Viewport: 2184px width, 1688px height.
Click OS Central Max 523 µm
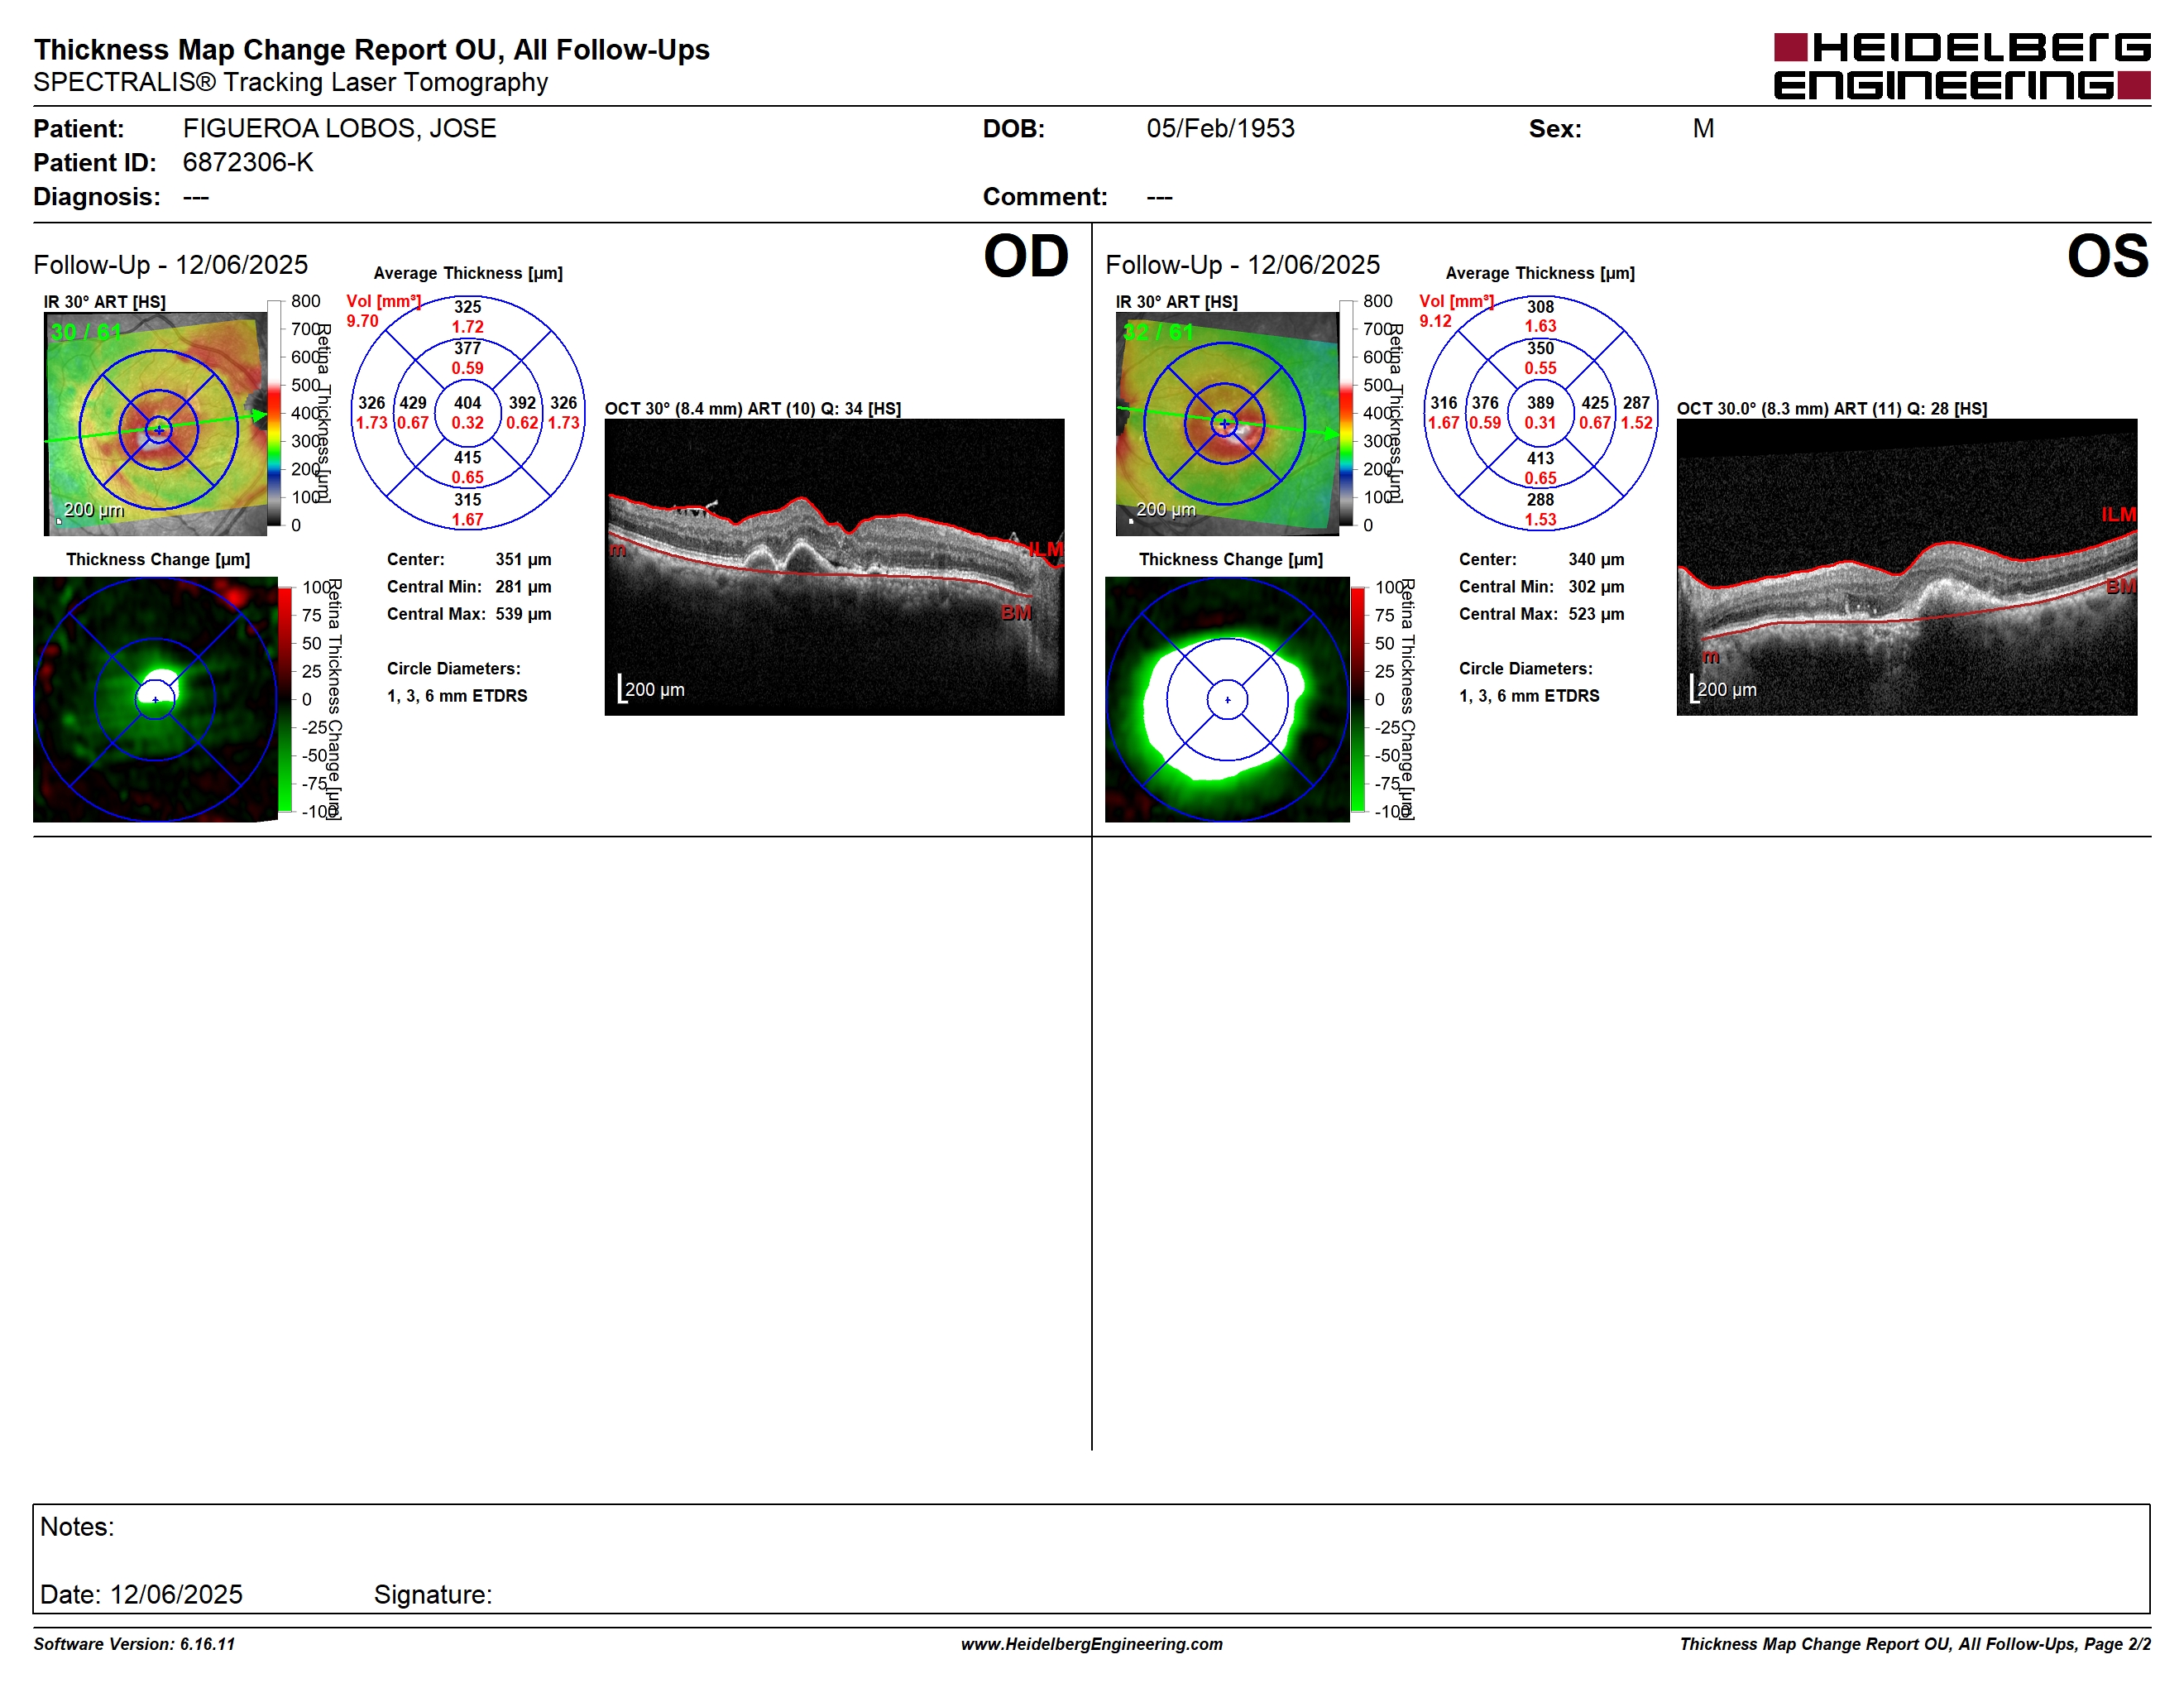[1541, 614]
